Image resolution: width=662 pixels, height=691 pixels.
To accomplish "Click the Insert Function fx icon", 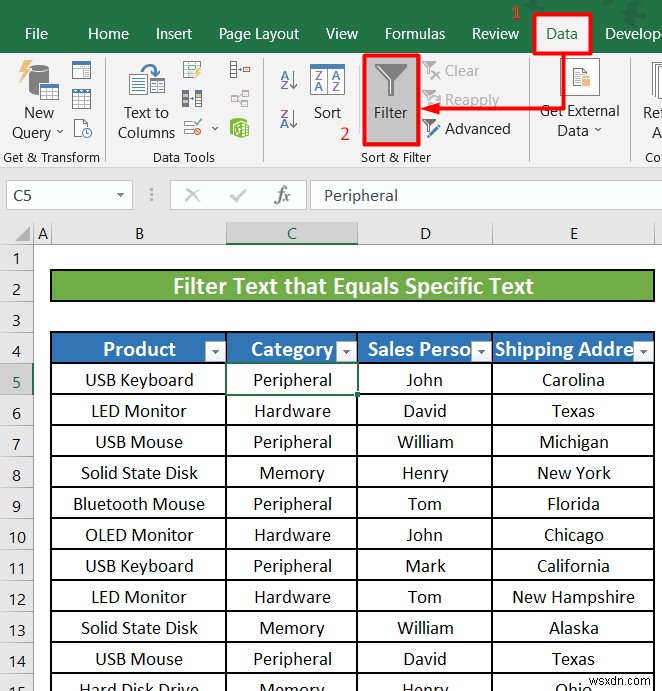I will 282,195.
